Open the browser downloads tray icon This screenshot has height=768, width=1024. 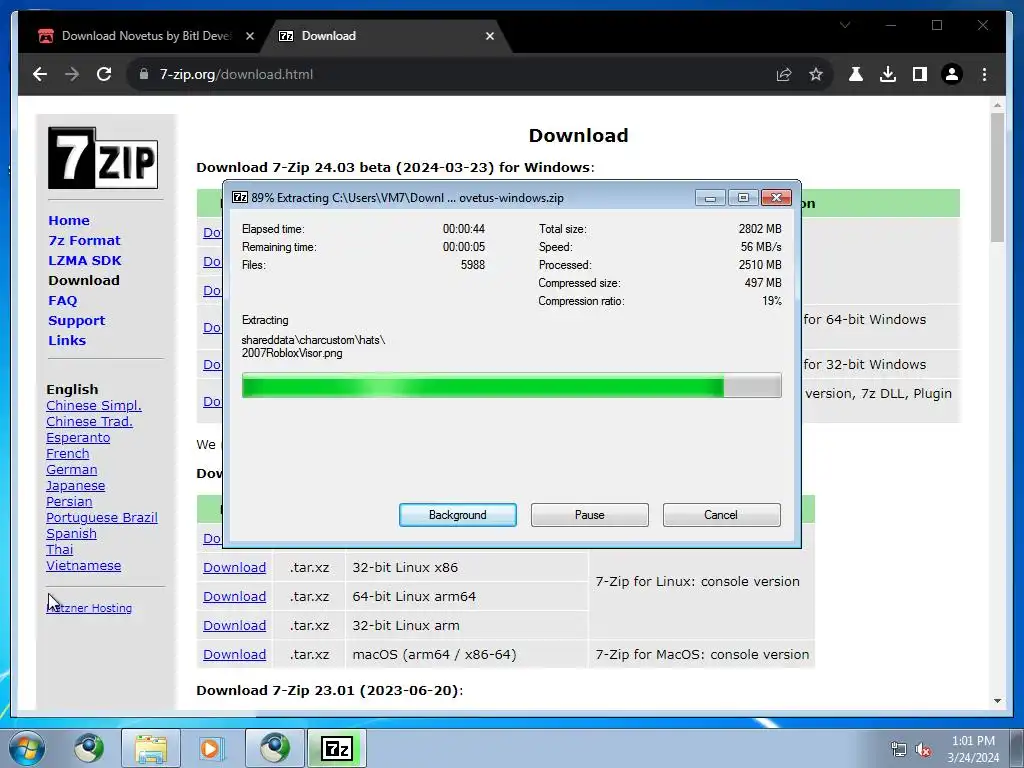888,74
